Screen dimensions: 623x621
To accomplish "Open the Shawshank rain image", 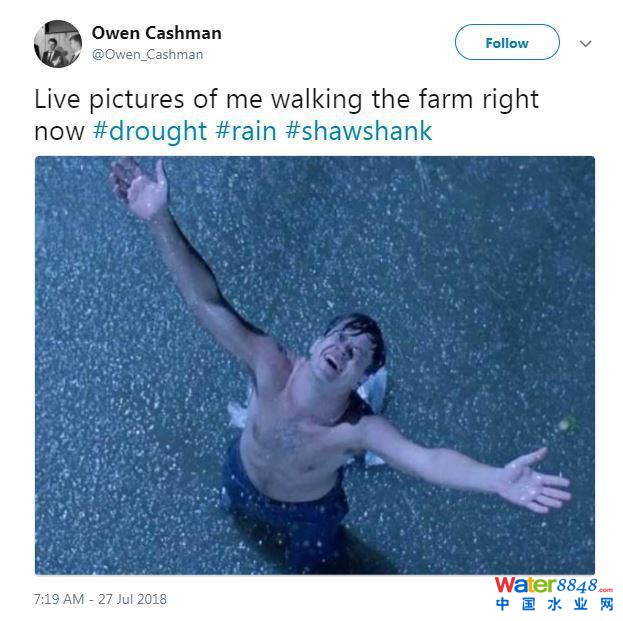I will click(315, 365).
